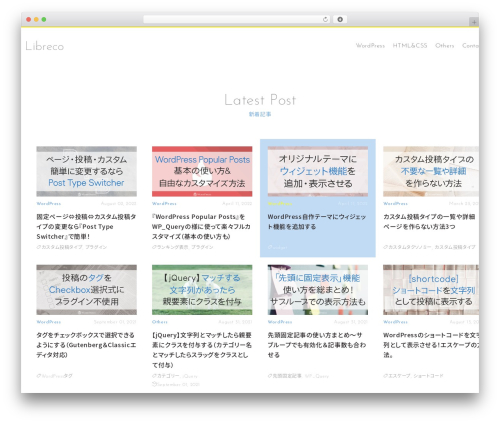Click WordPress category on Post Type Switcher card
Viewport: 500px width, 423px height.
pos(49,203)
